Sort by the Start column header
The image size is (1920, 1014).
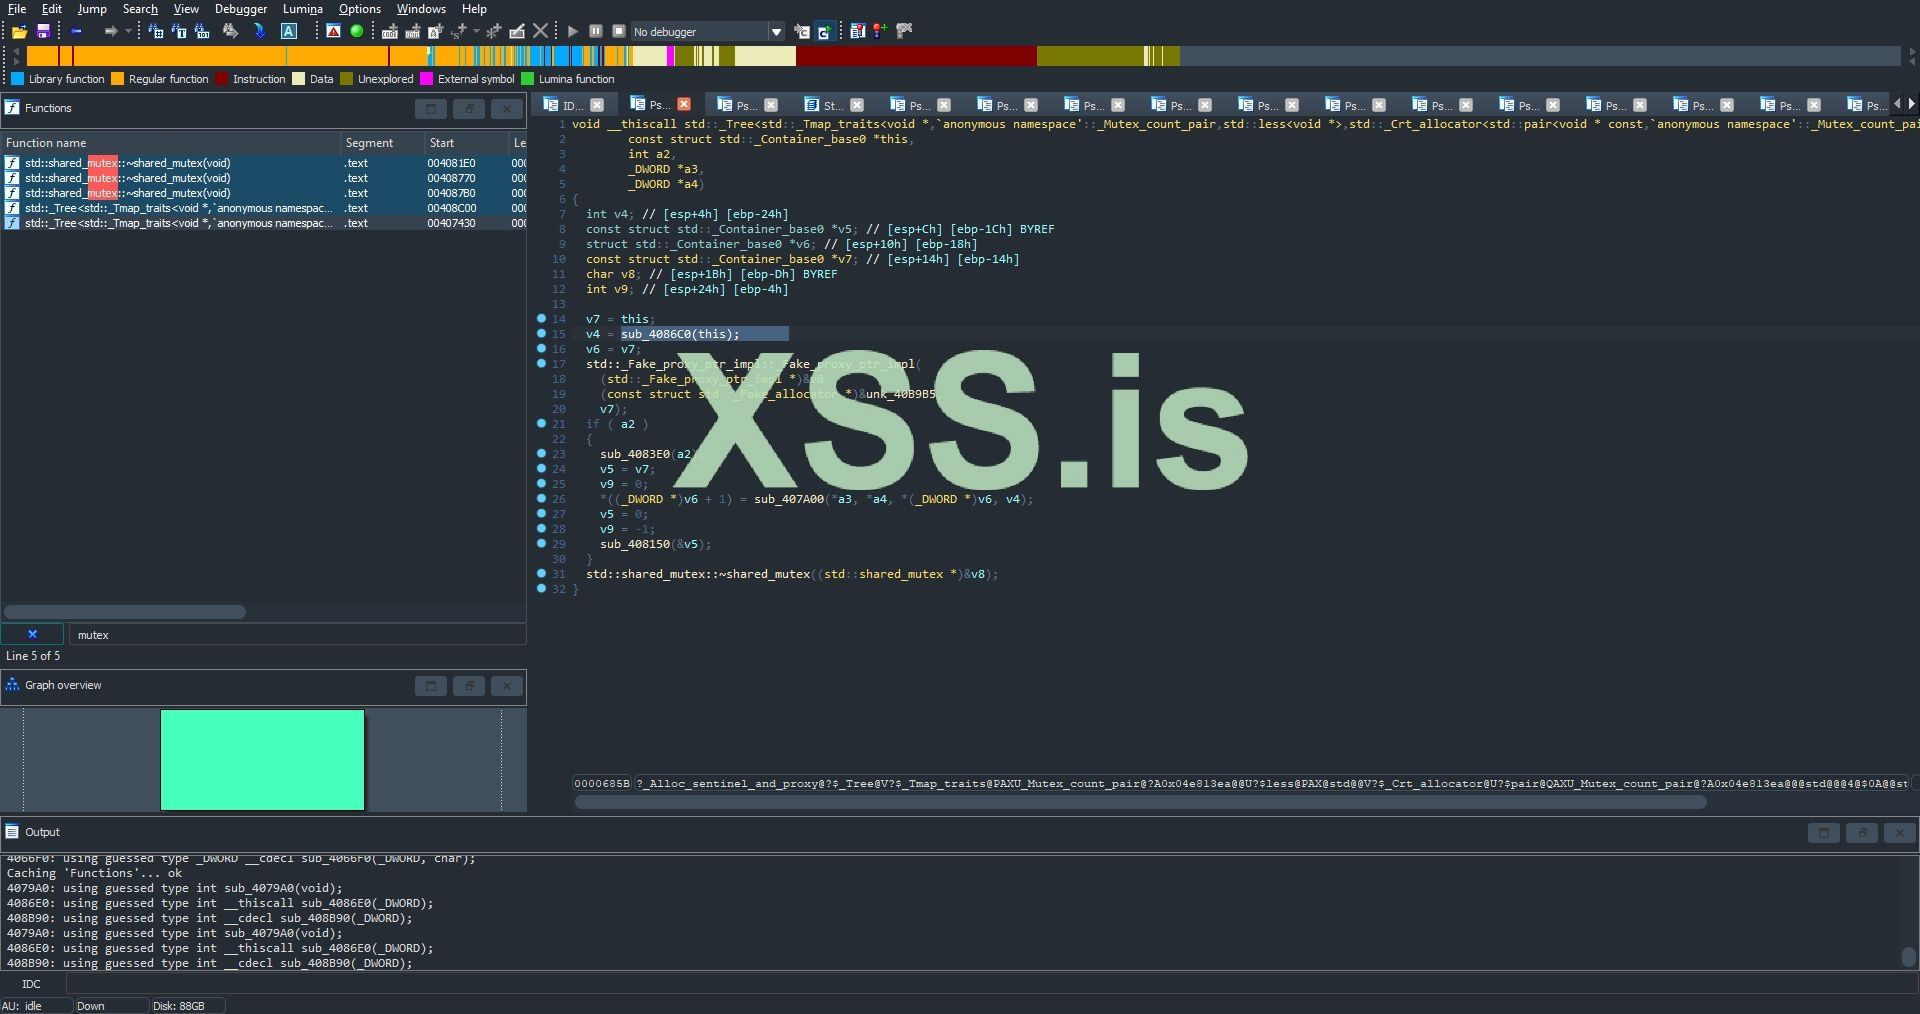click(466, 143)
